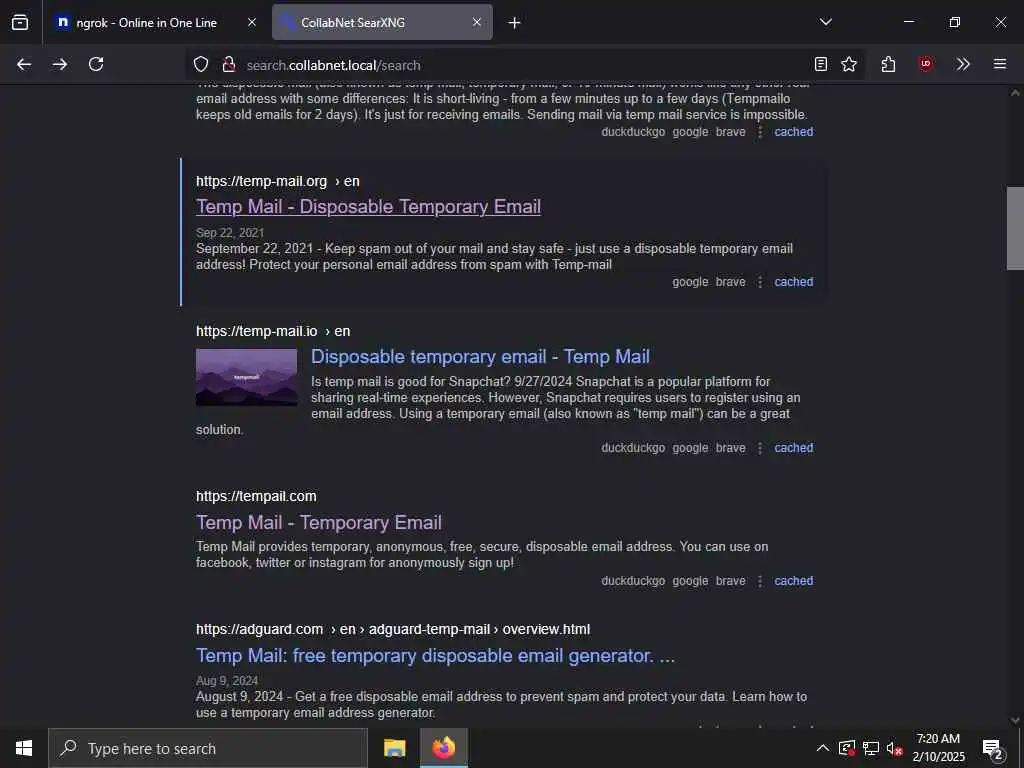Open uBlock Origin extension icon

pyautogui.click(x=925, y=64)
